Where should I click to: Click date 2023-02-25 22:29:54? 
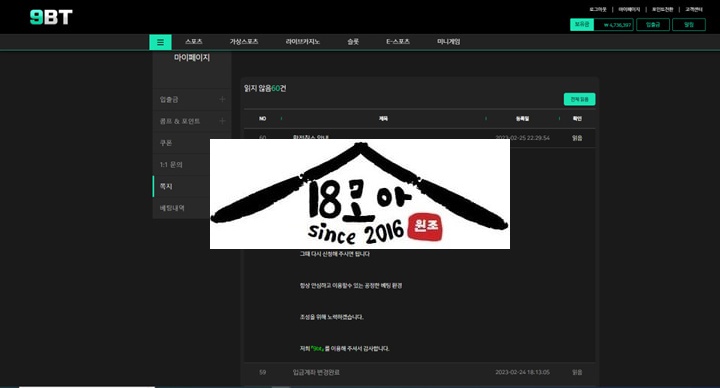(523, 138)
